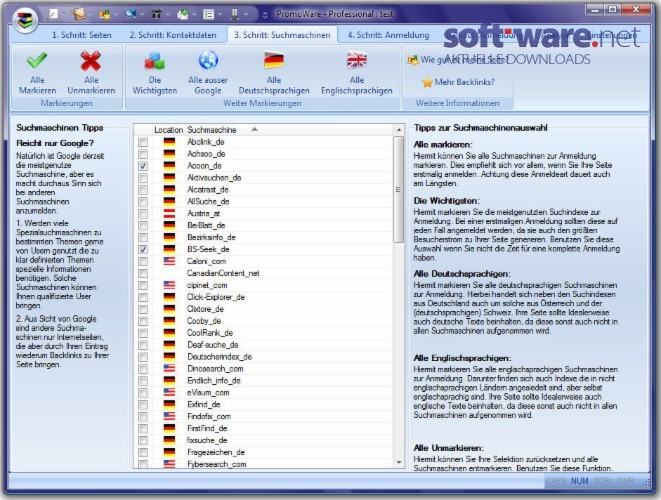This screenshot has height=500, width=661.
Task: Switch to the 2. Schritt: Kontaktdaten tab
Action: 173,35
